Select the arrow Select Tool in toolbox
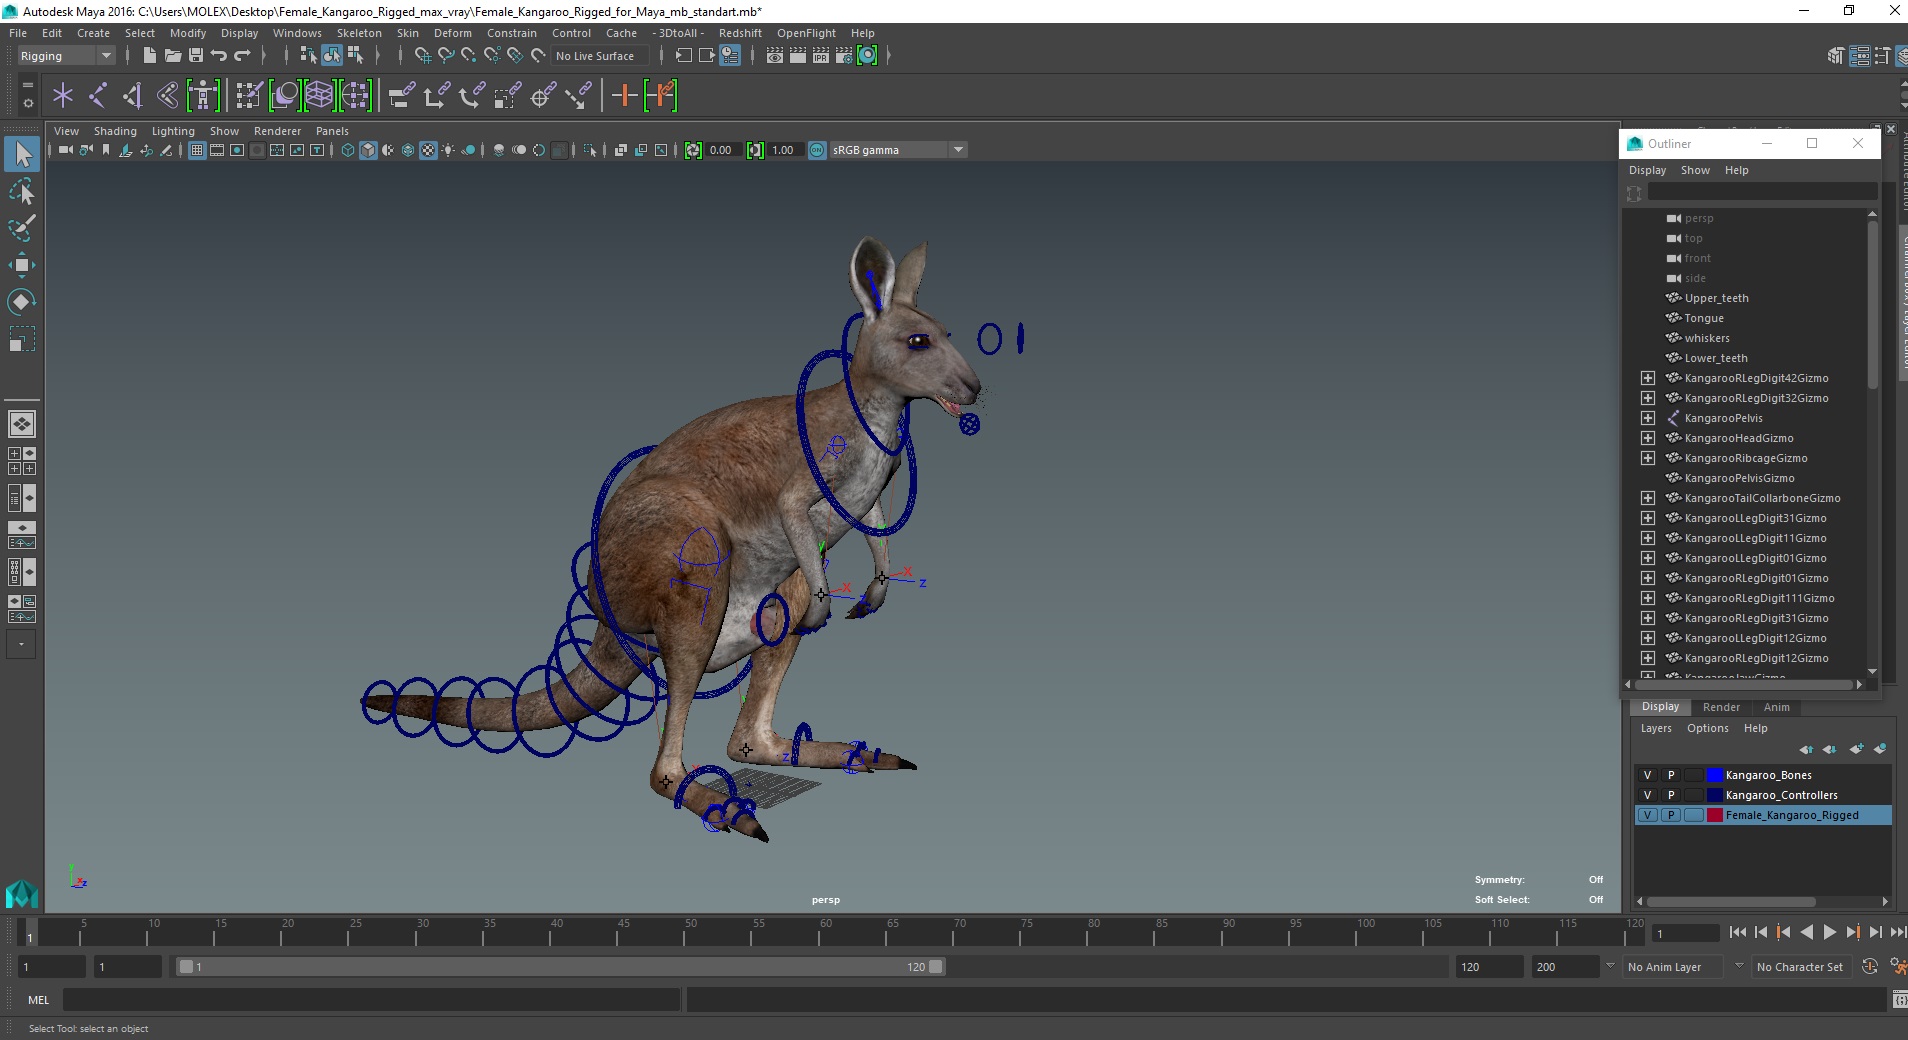 (x=22, y=154)
